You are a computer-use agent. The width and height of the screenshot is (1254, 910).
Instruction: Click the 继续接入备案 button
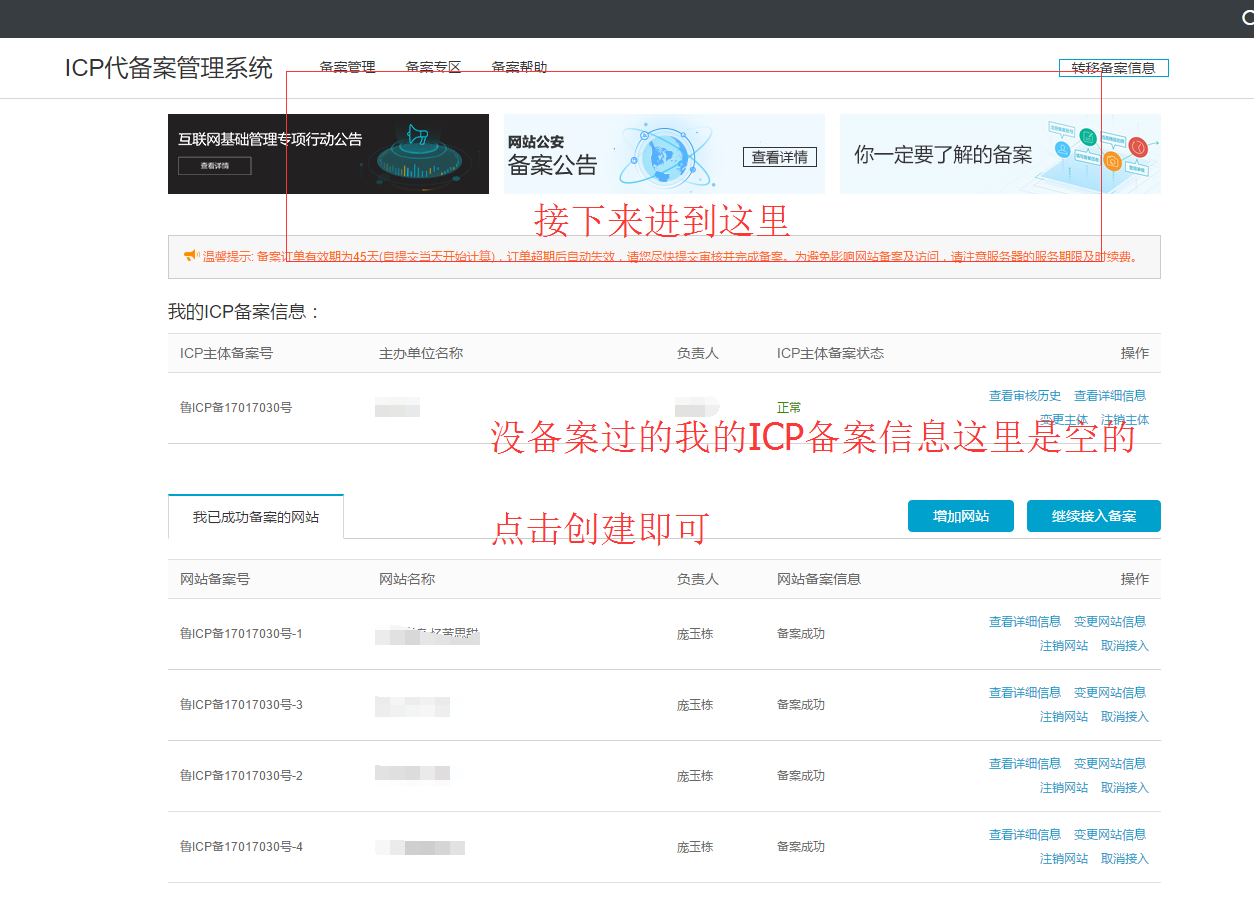click(1094, 516)
